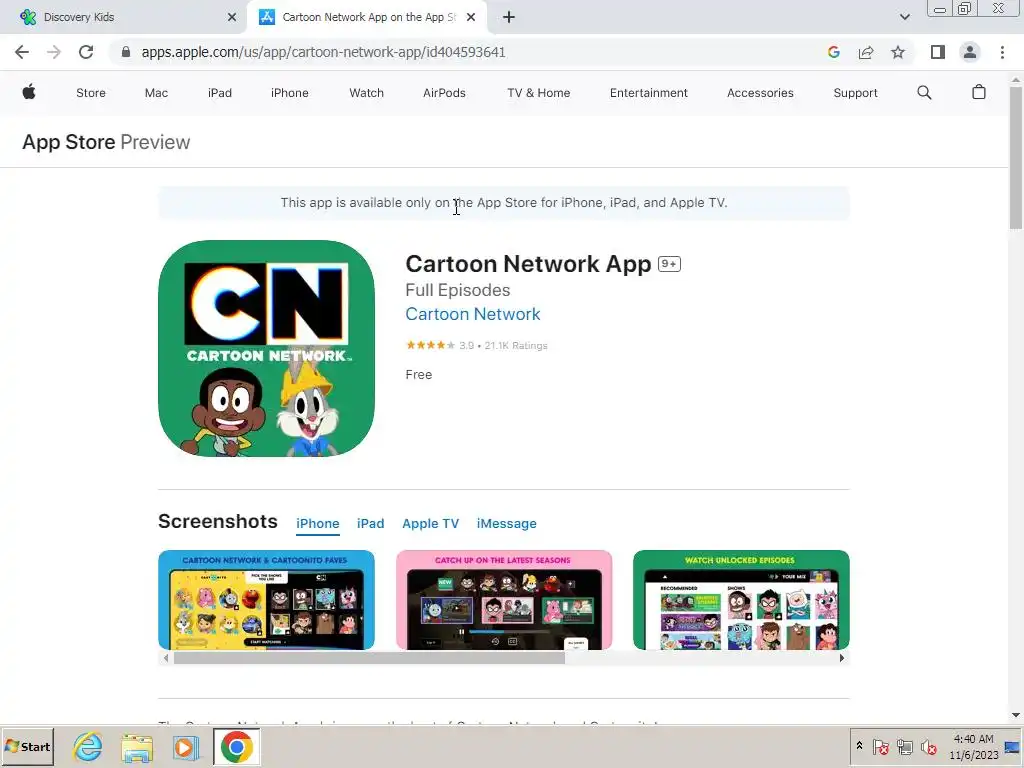Open the Accessories menu
Viewport: 1024px width, 768px height.
coord(760,93)
